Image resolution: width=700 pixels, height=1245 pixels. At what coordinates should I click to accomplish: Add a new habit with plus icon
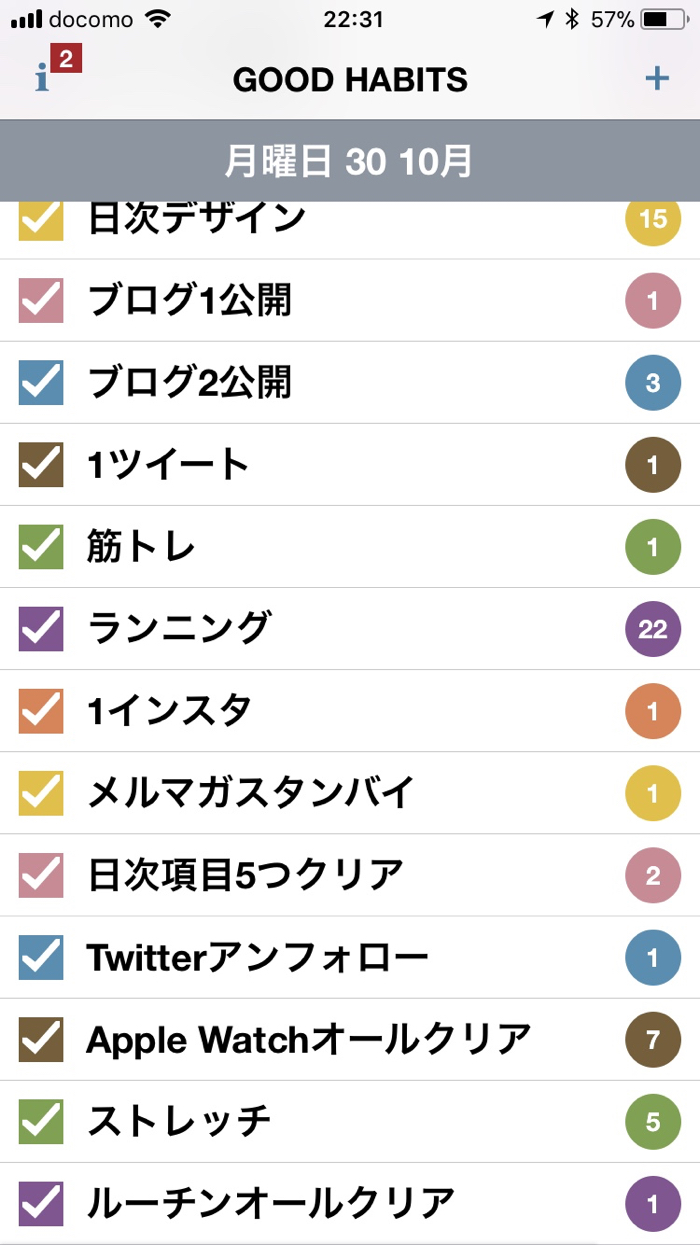pos(656,79)
